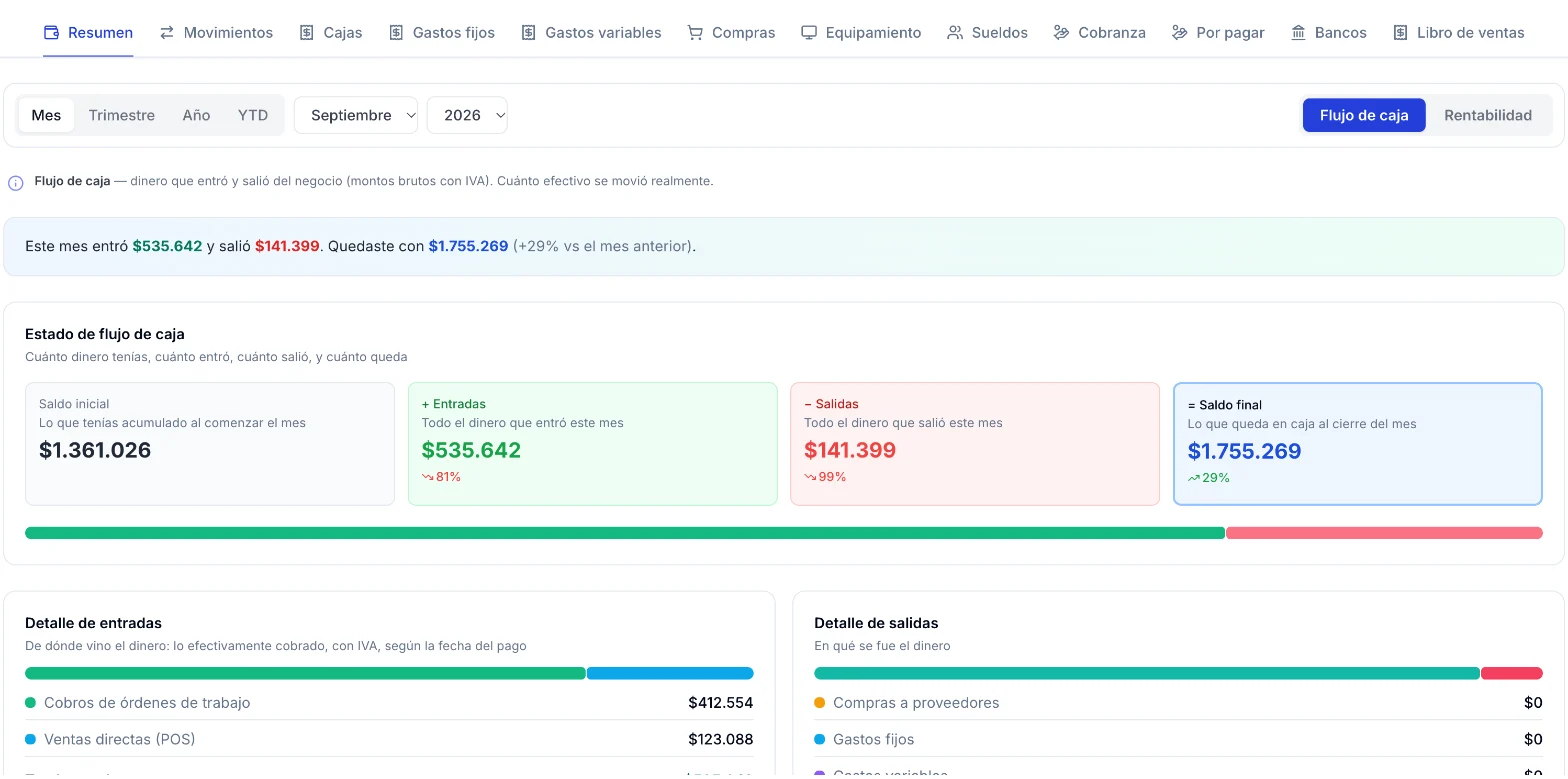Click the hand-coins icon beside Por pagar
This screenshot has height=779, width=1568.
click(1180, 32)
